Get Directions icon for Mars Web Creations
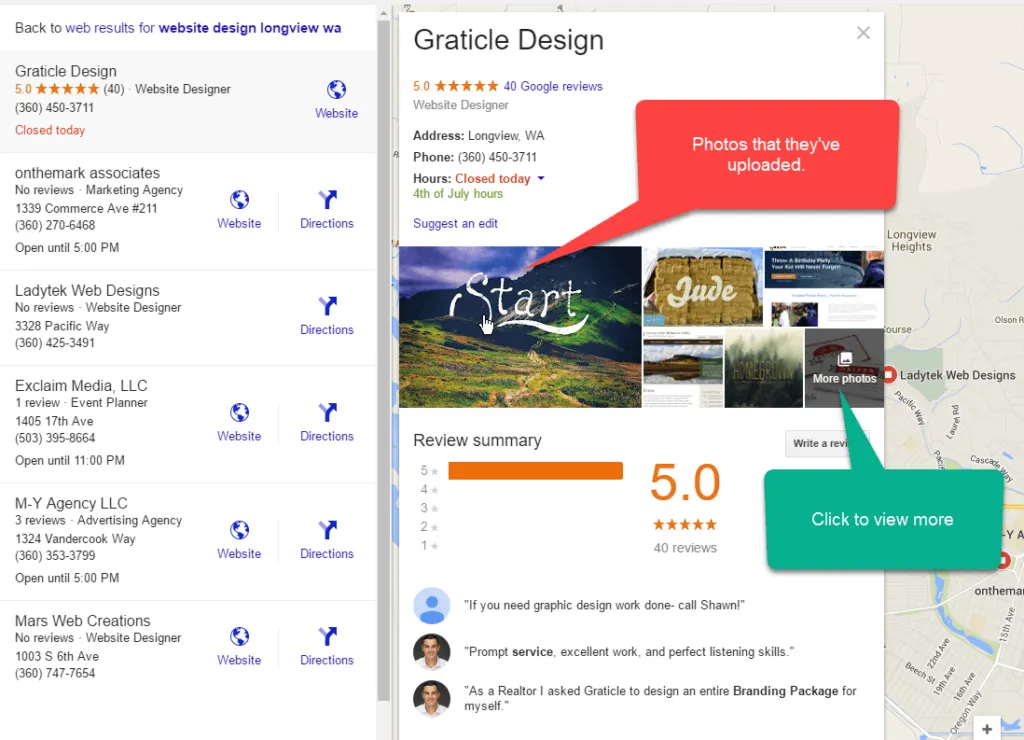 coord(327,636)
